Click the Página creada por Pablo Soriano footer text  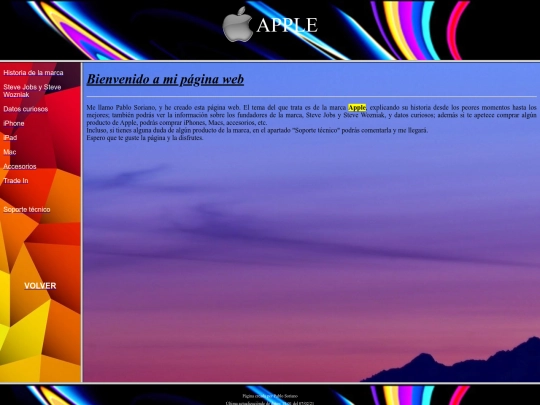click(270, 396)
